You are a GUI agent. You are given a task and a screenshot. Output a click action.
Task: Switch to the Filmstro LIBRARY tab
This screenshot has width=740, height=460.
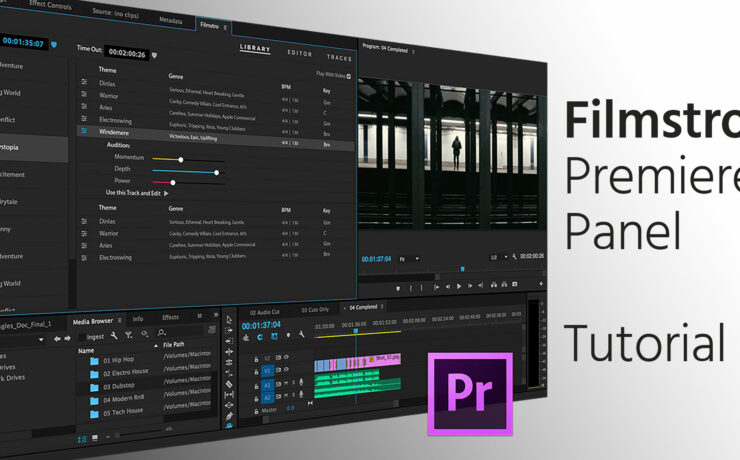point(255,48)
